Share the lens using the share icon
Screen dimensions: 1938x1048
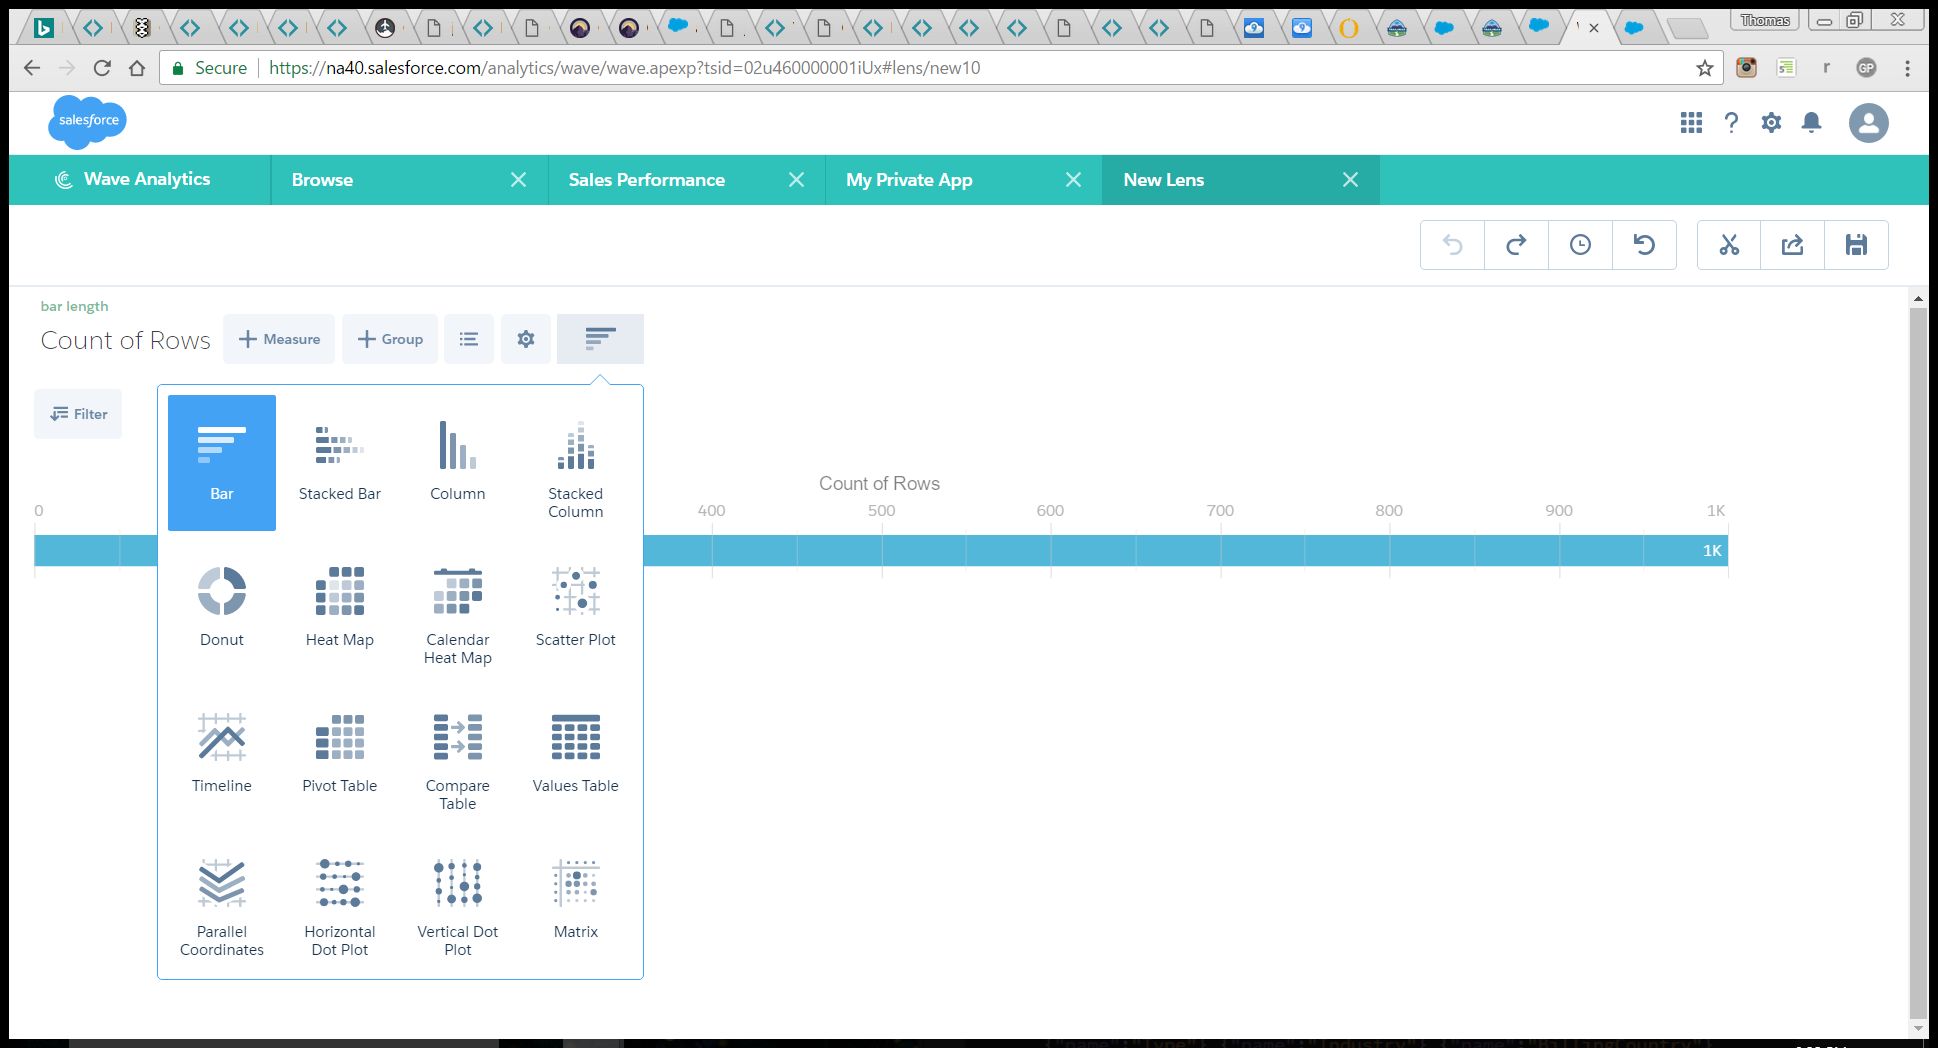(x=1792, y=244)
